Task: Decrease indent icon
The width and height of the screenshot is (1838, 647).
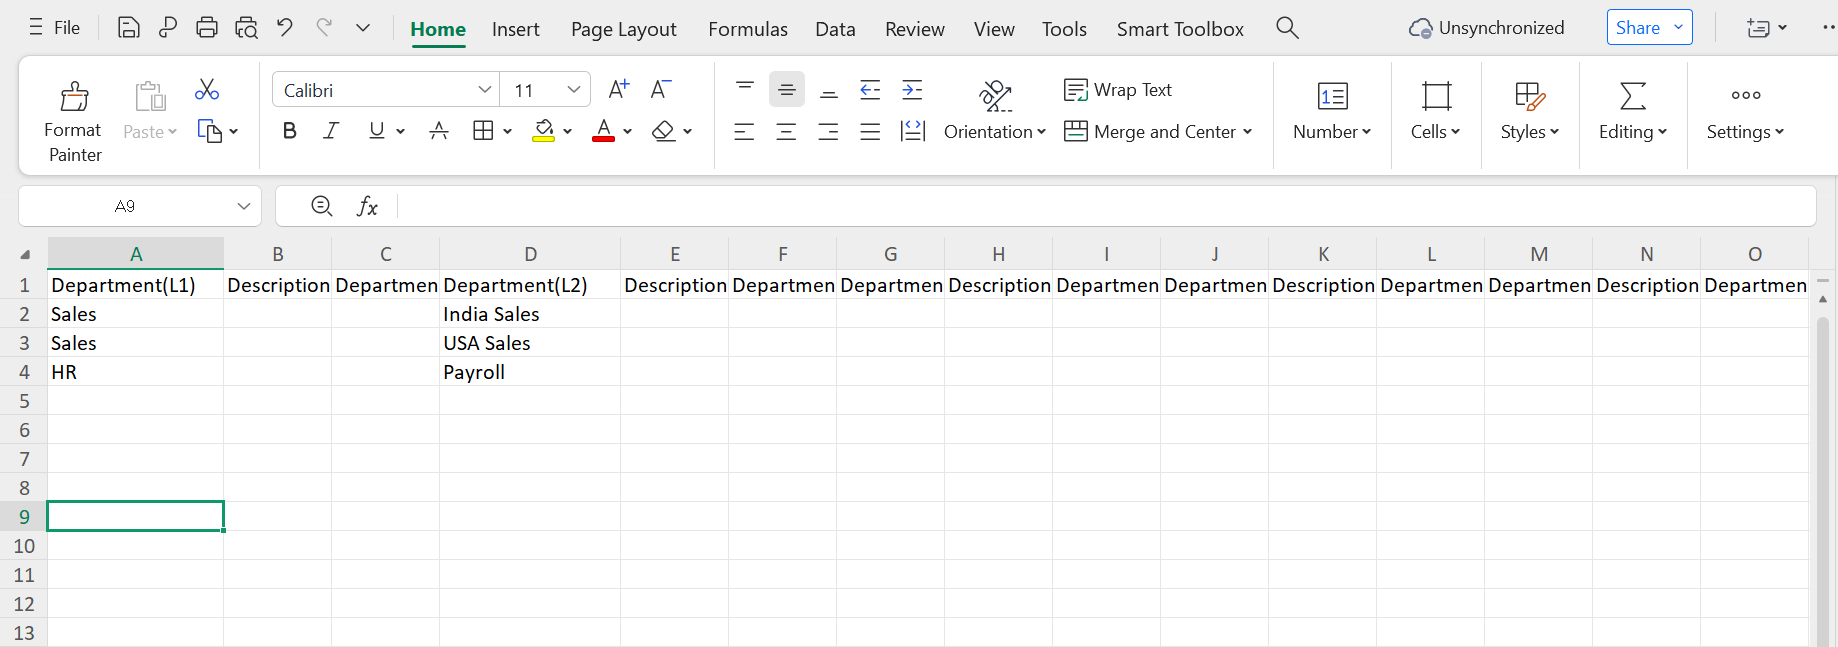Action: point(870,90)
